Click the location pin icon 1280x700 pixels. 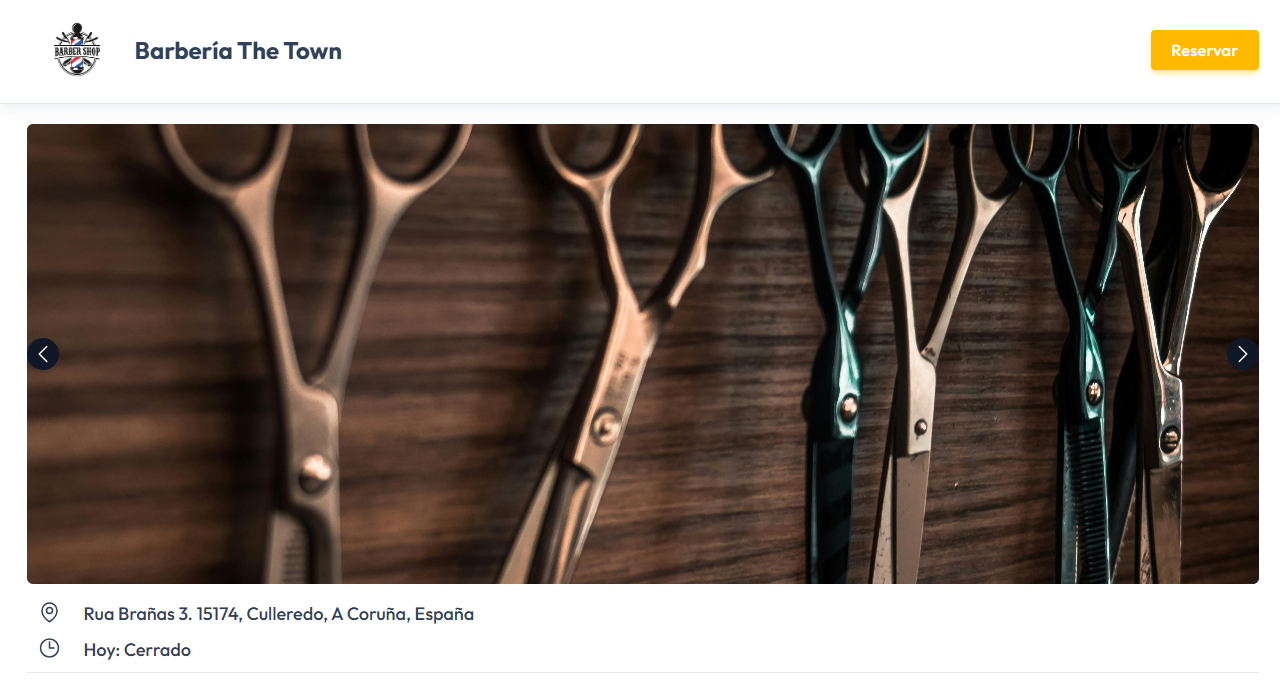click(x=49, y=613)
